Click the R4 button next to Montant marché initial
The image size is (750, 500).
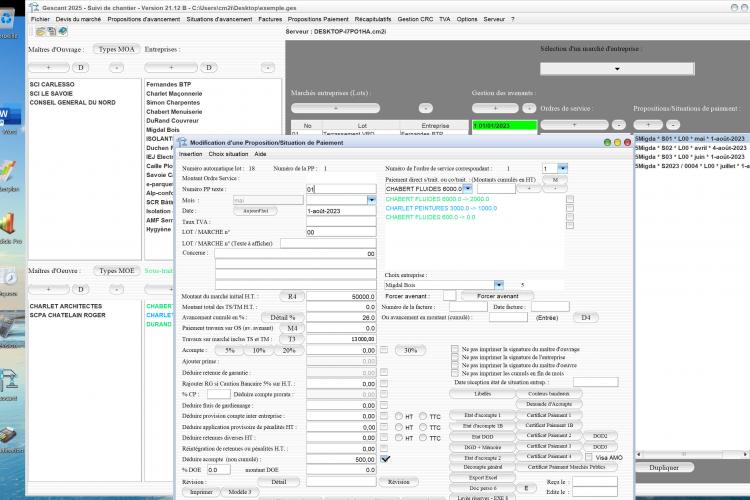pyautogui.click(x=292, y=297)
